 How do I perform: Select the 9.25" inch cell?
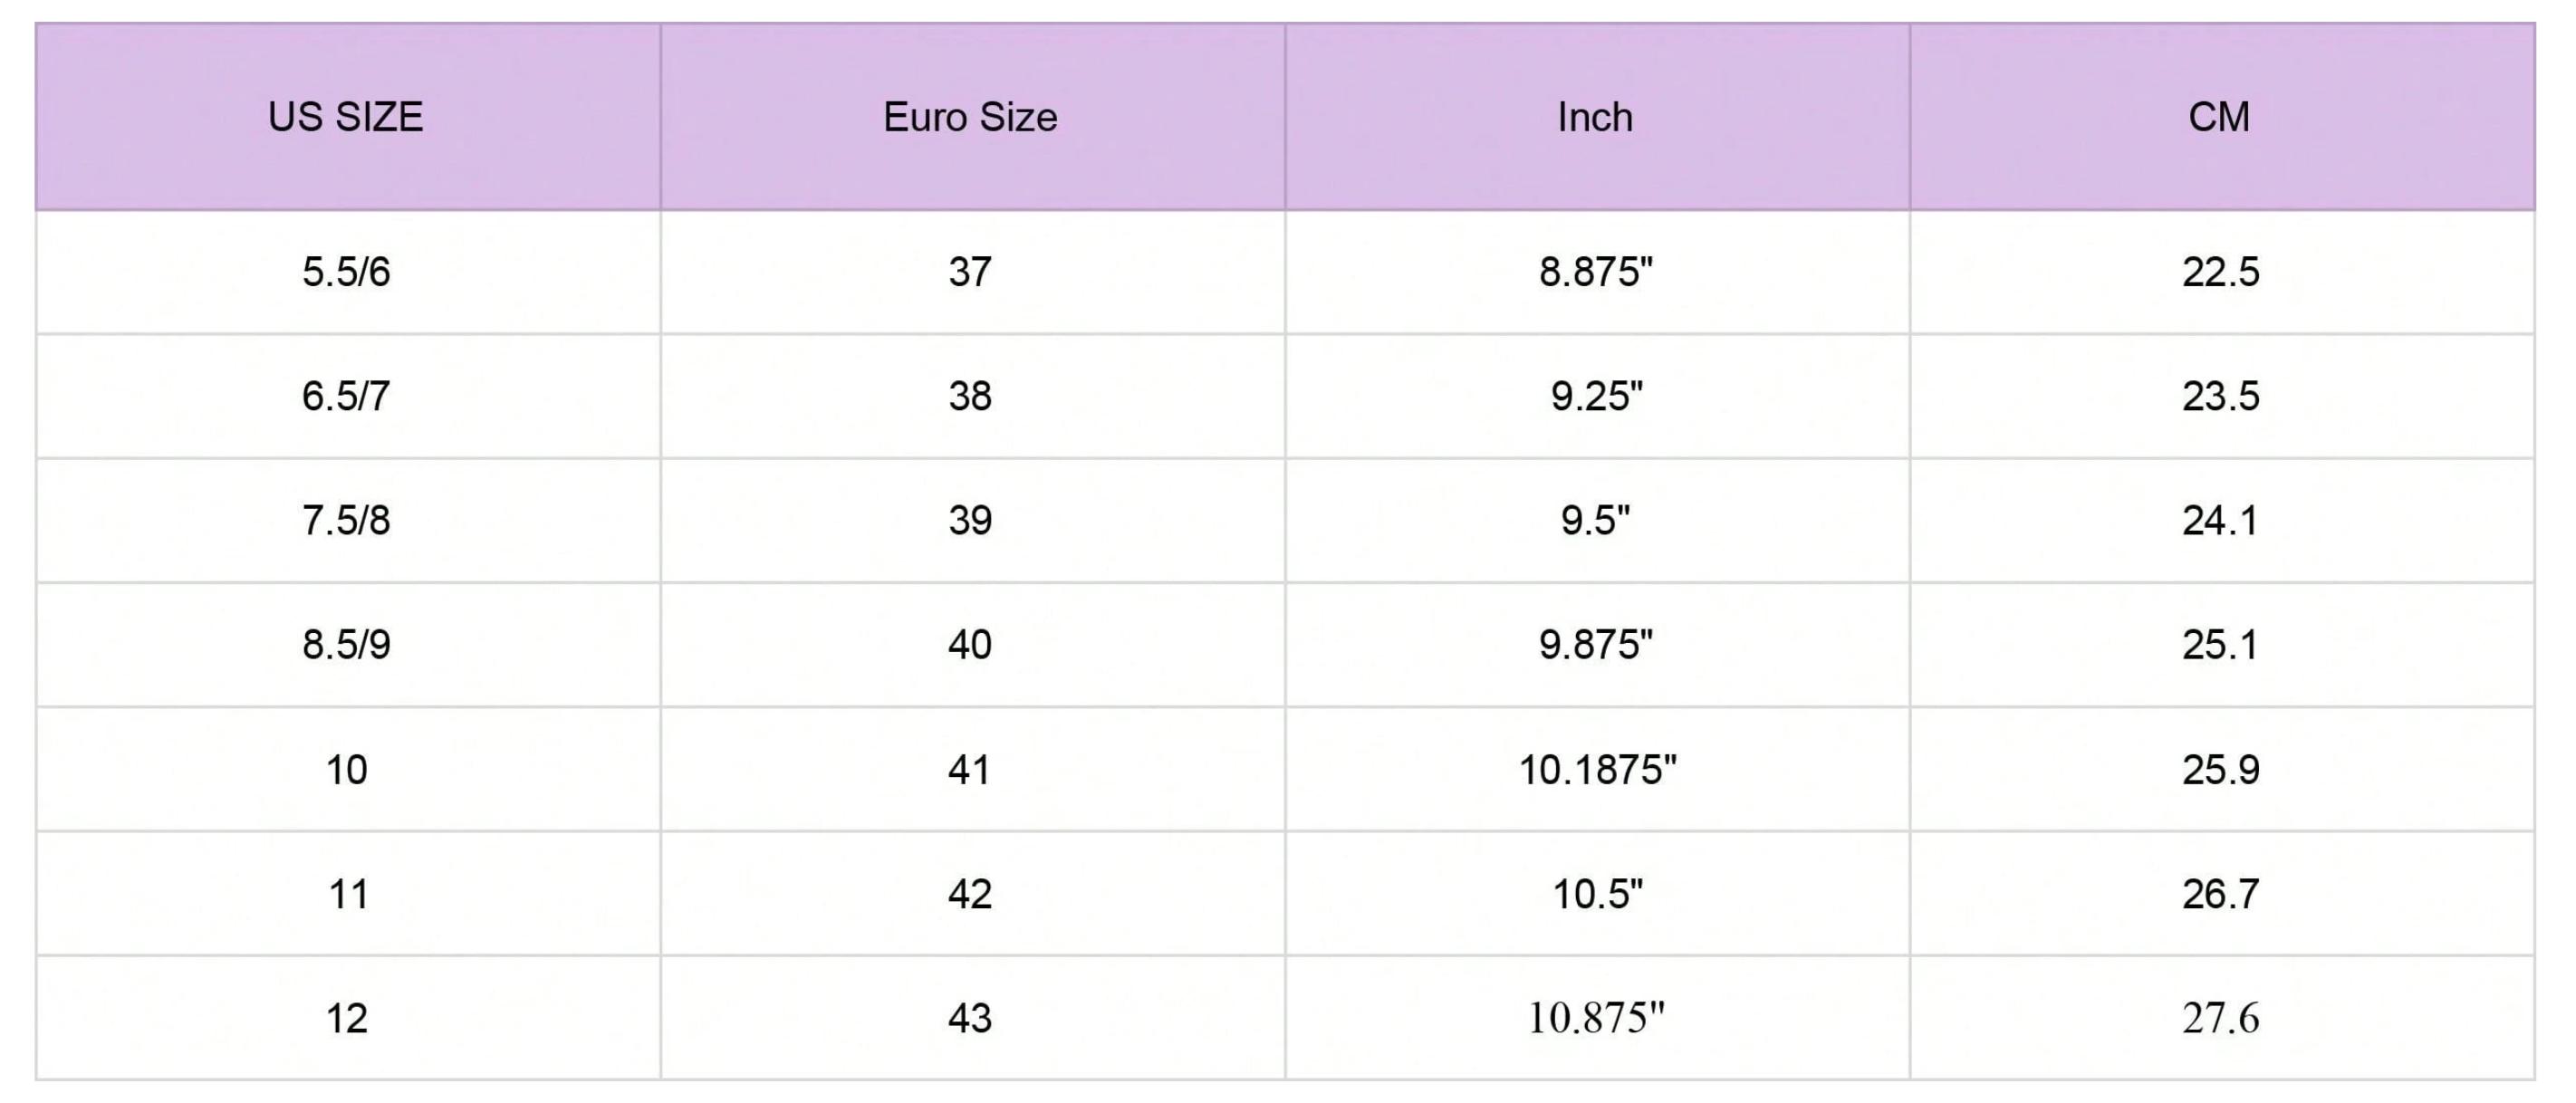[1596, 396]
